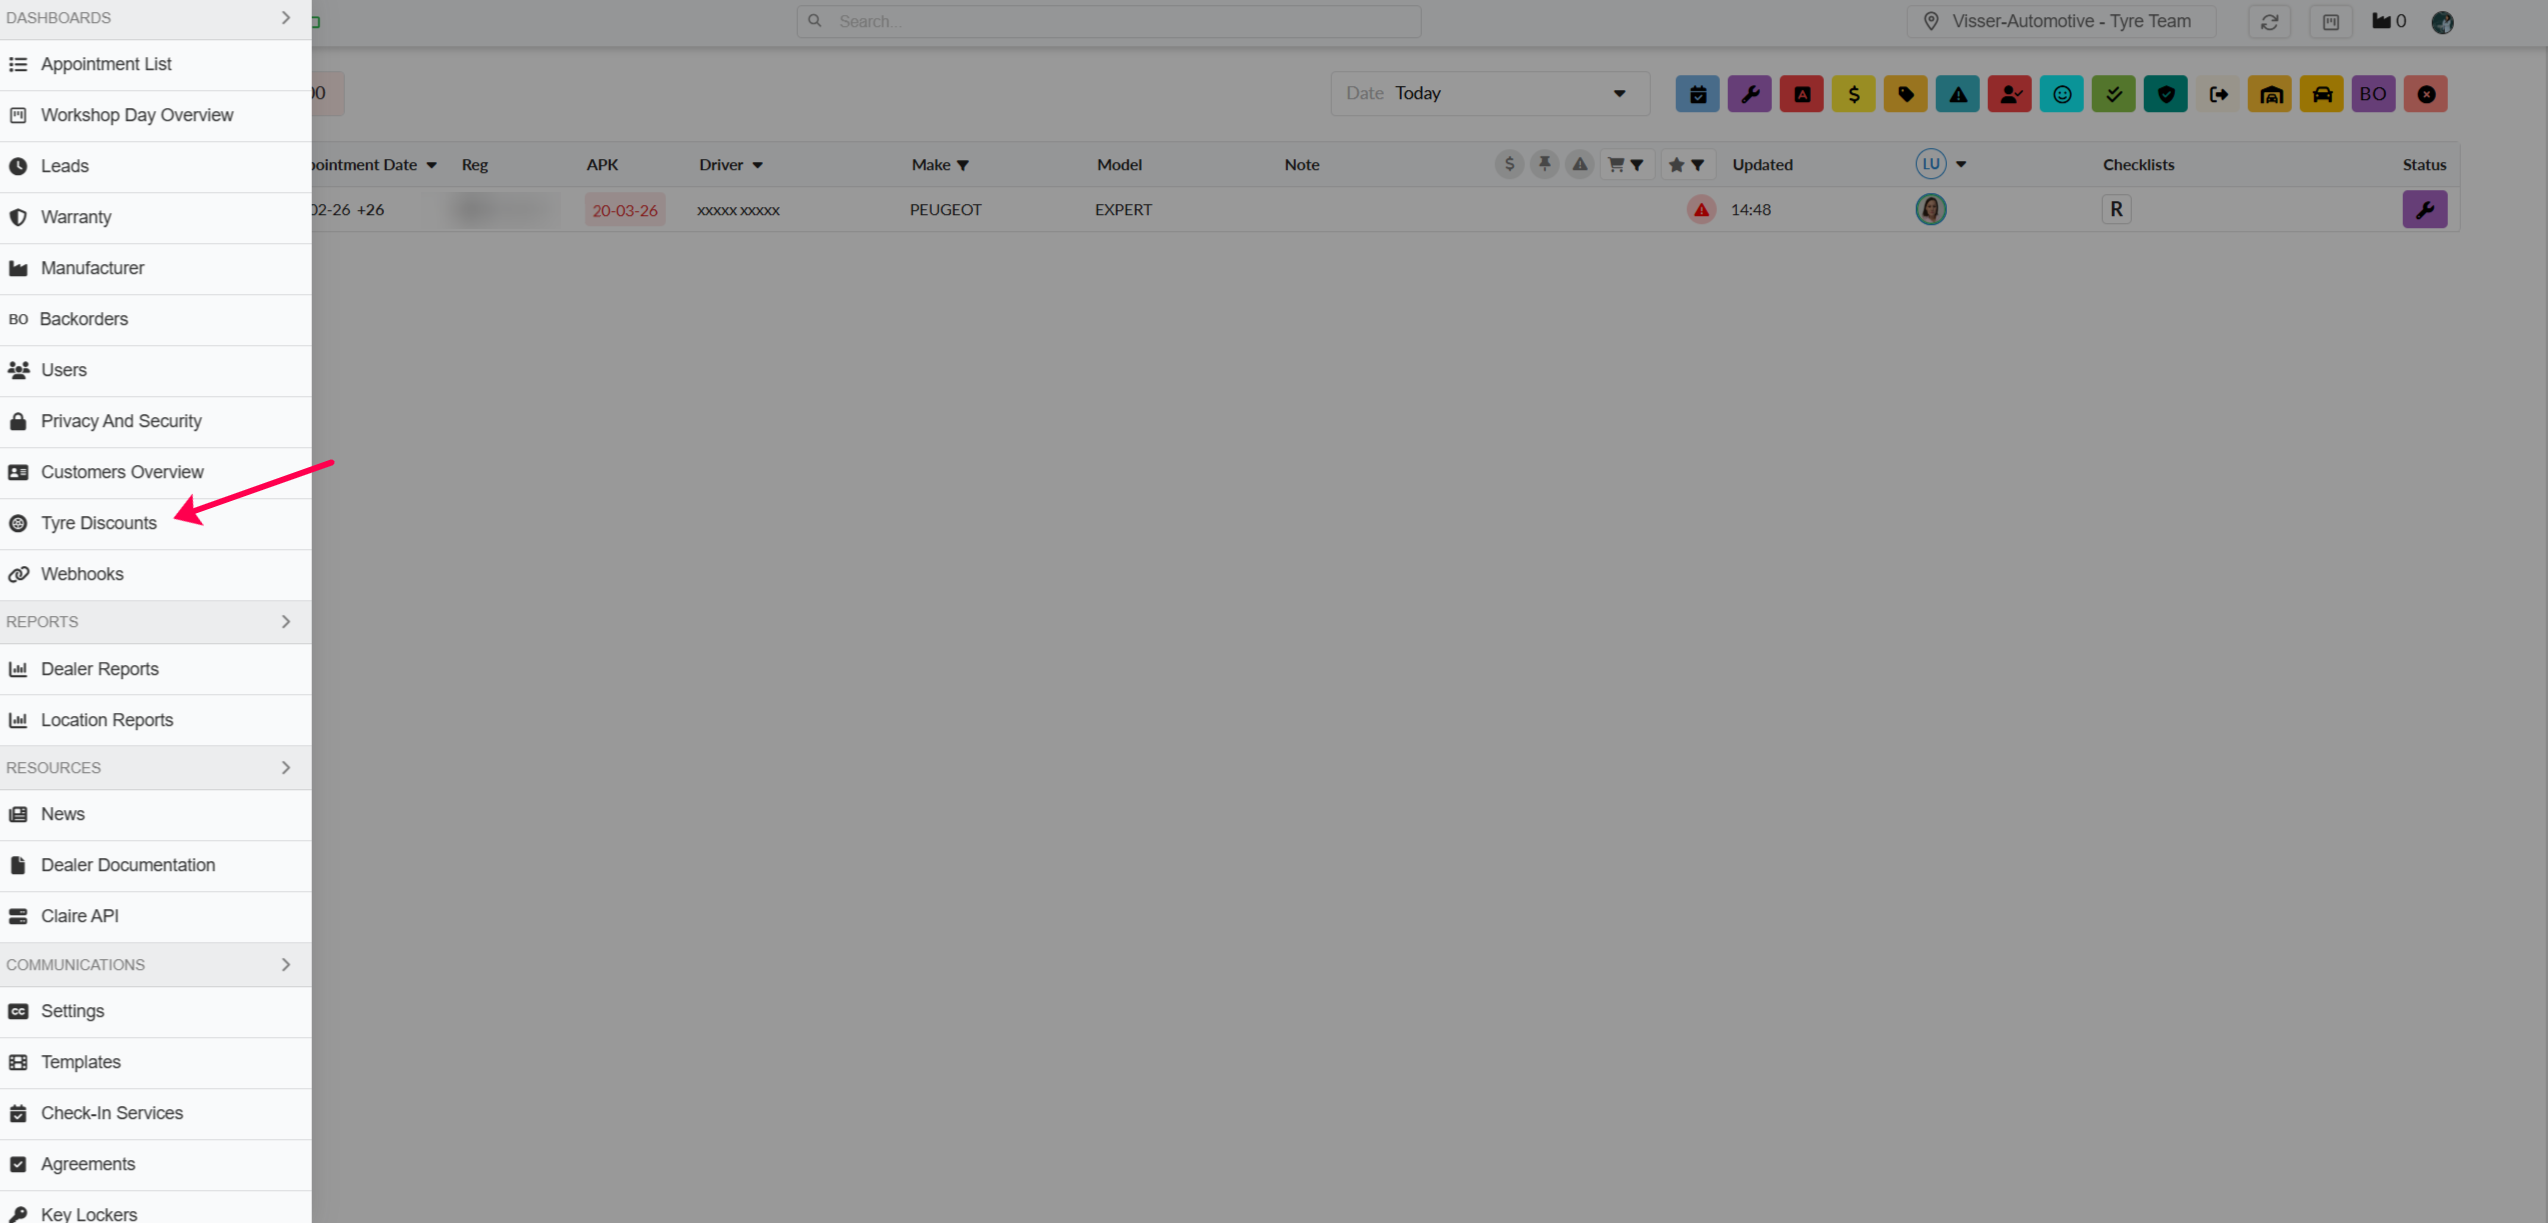Click the red canceled status filter swatch
Image resolution: width=2548 pixels, height=1223 pixels.
2425,94
